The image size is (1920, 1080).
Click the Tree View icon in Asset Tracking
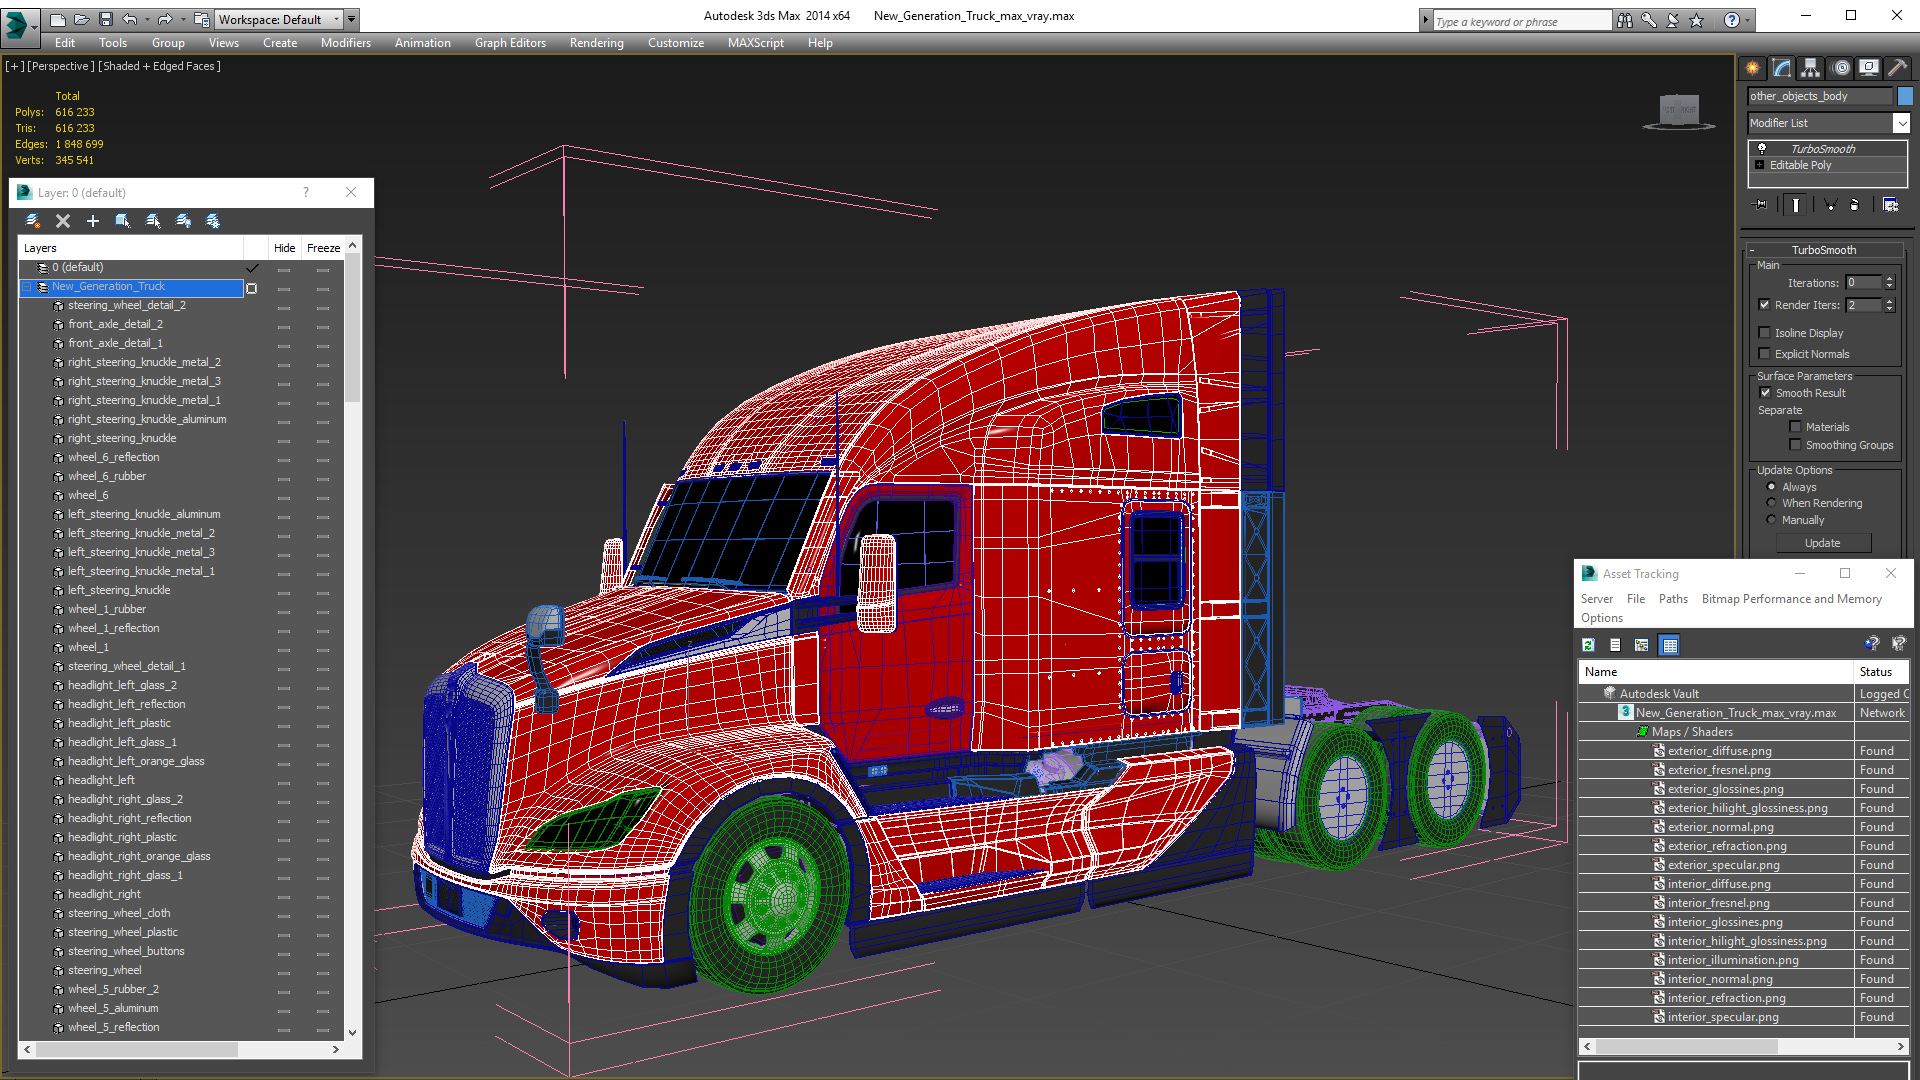pos(1641,645)
